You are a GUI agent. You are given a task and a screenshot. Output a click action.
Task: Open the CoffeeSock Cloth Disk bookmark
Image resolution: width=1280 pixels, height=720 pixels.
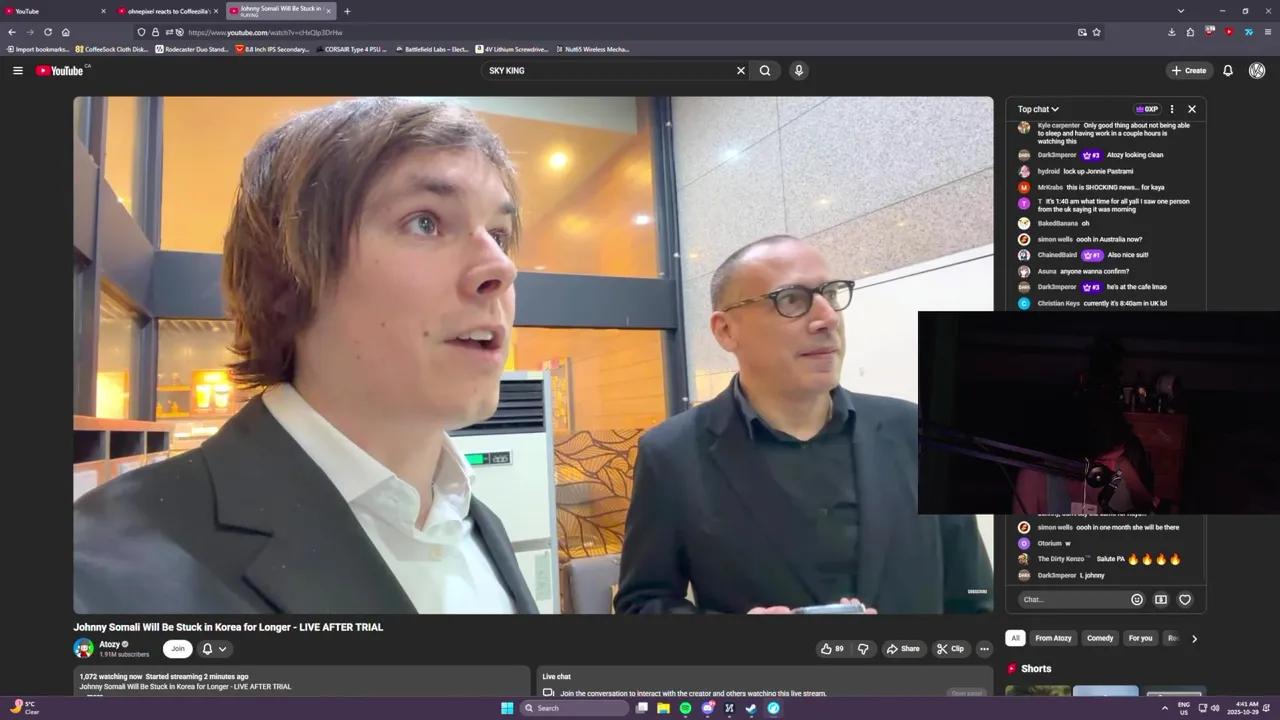tap(112, 49)
